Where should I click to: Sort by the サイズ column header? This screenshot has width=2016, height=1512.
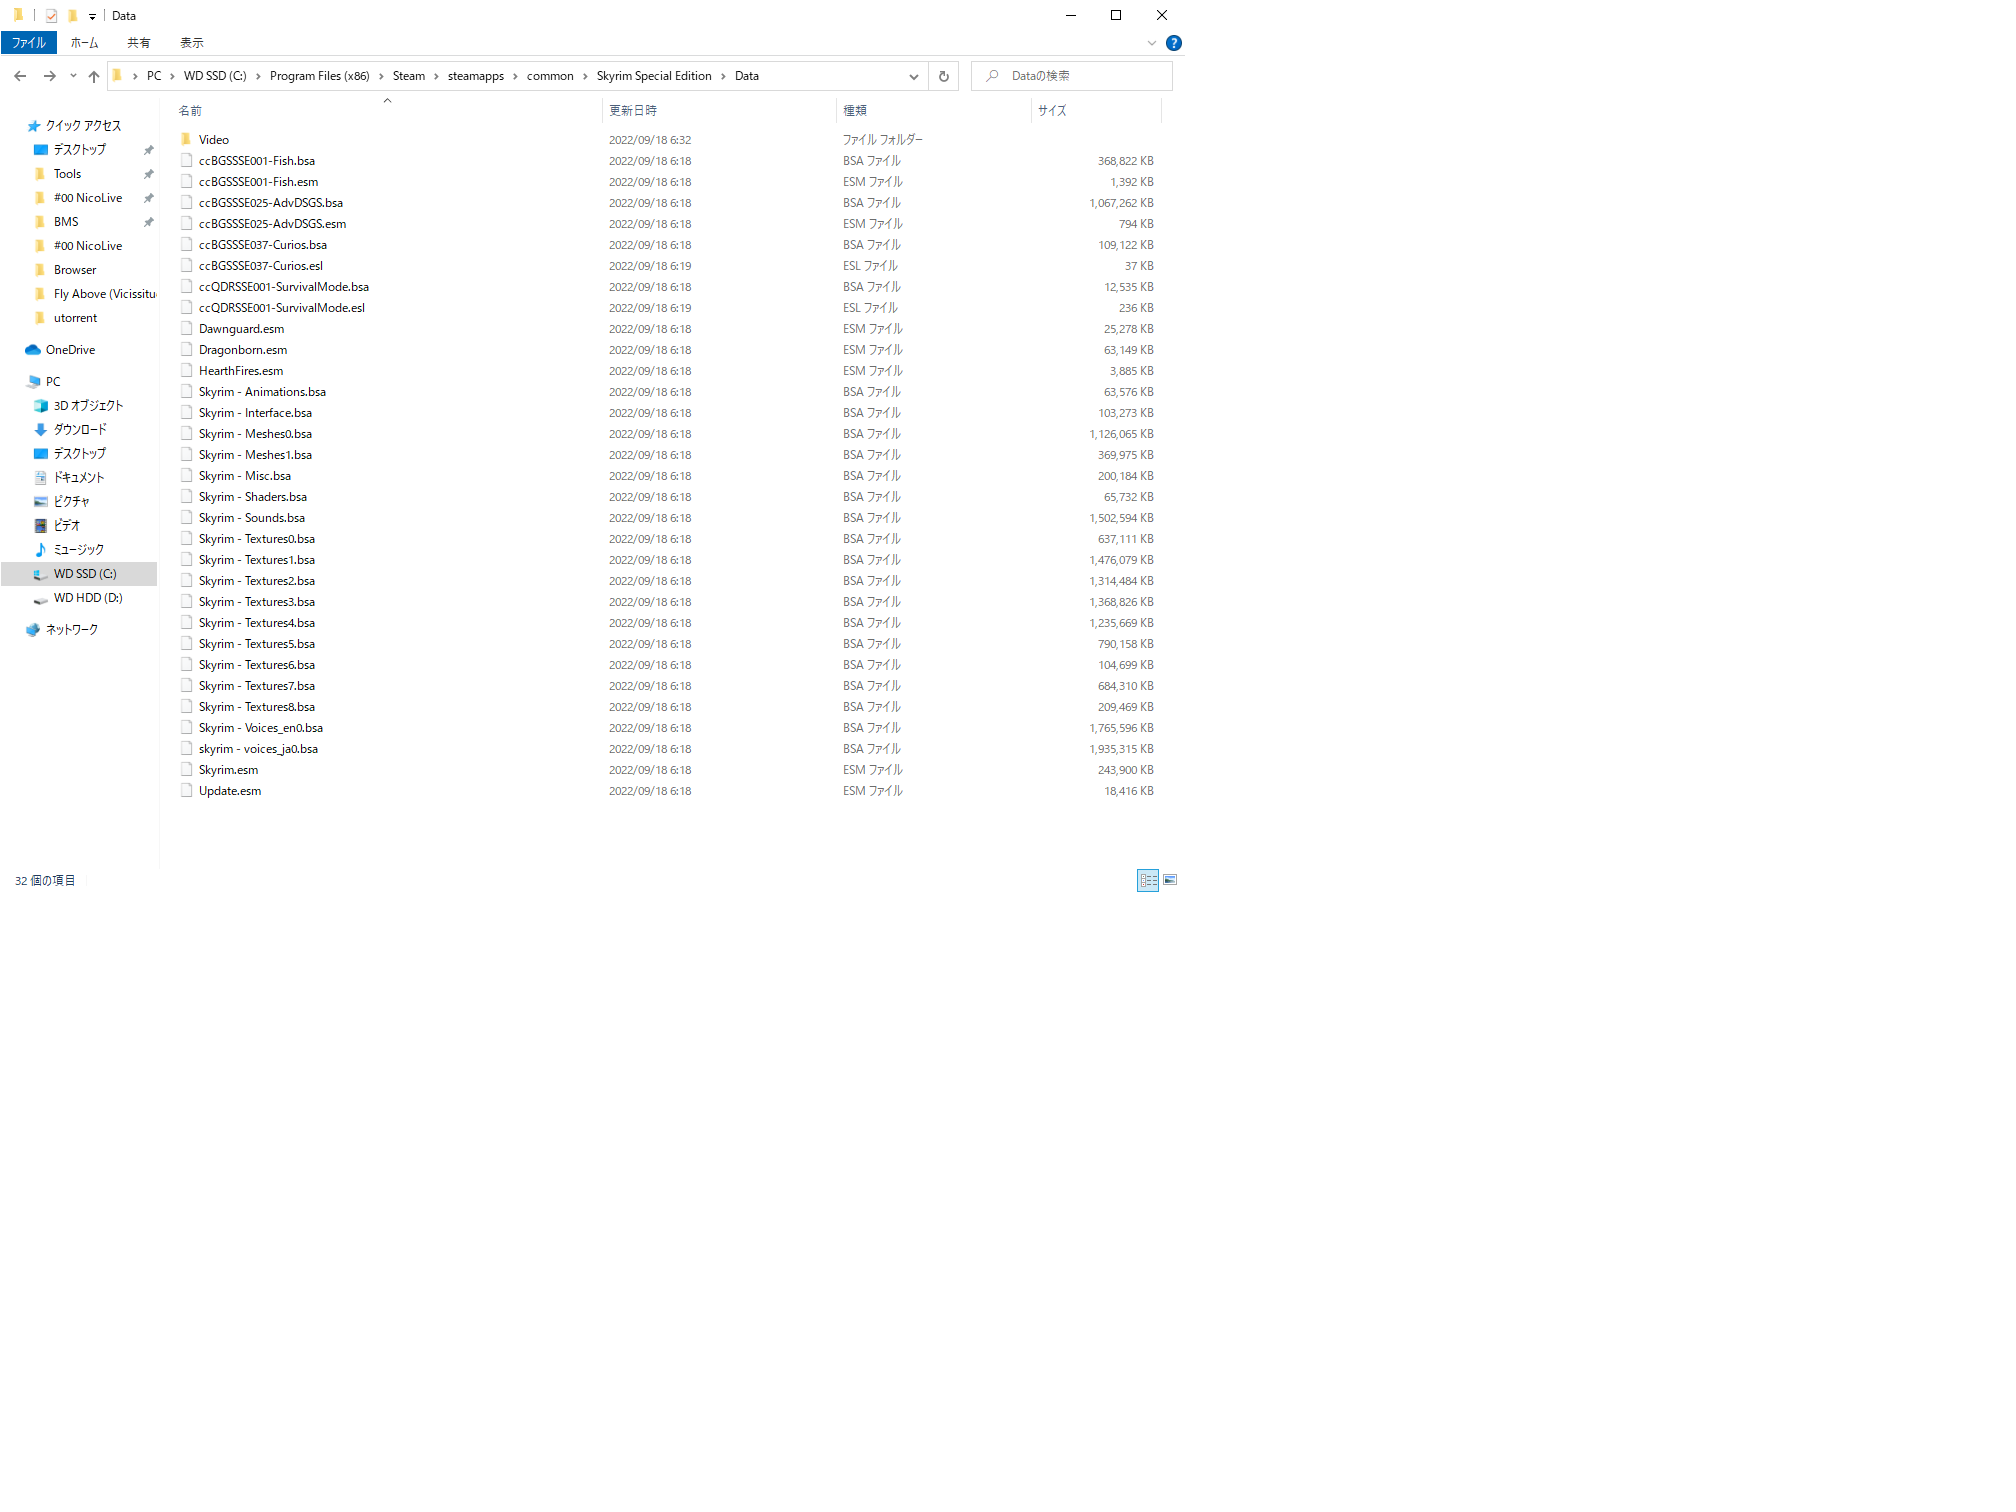1052,110
